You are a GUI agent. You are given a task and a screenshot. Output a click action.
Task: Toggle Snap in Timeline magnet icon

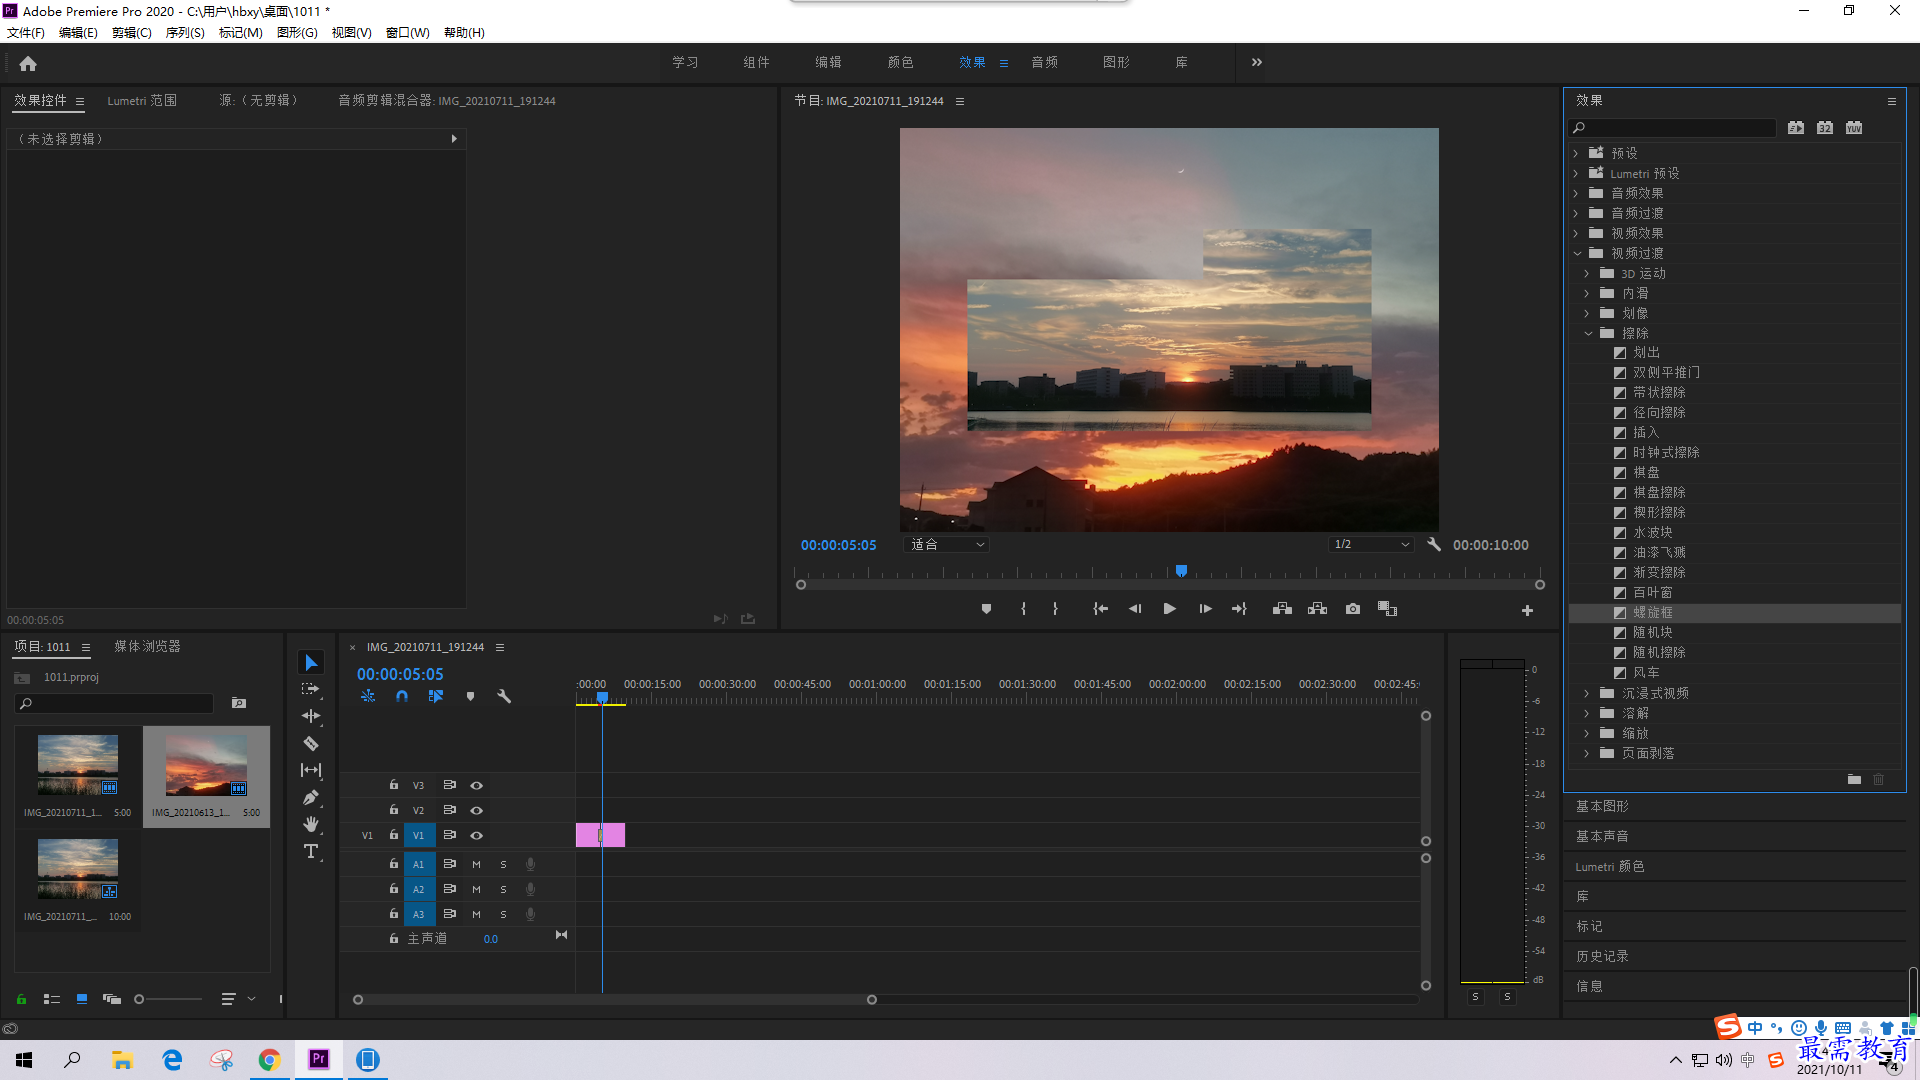tap(402, 696)
